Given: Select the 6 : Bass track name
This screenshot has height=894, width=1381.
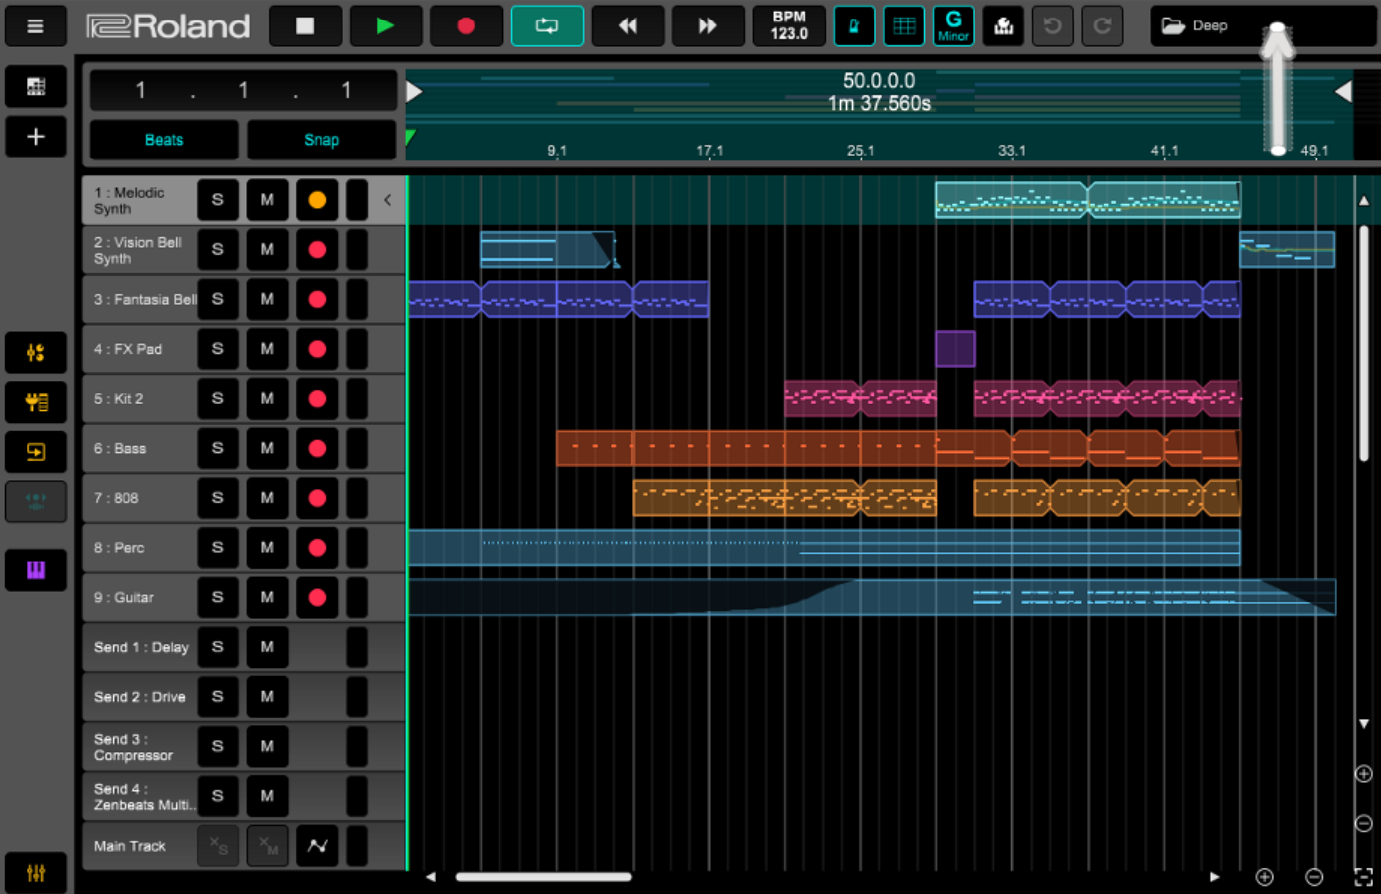Looking at the screenshot, I should (x=120, y=448).
